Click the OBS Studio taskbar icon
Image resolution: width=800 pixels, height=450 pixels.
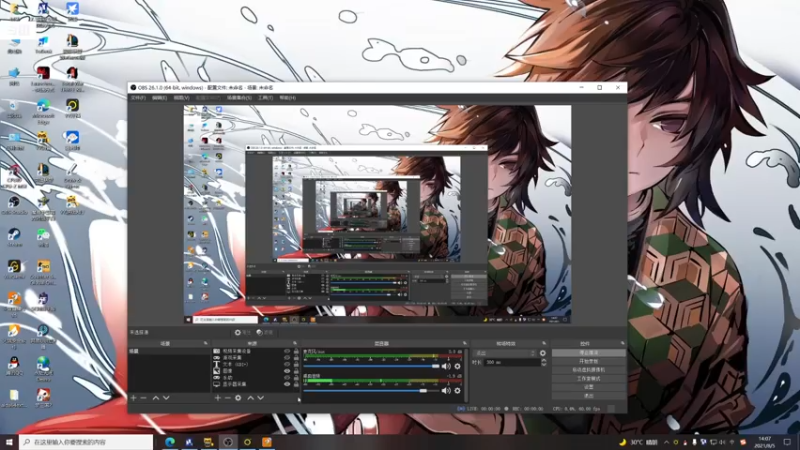tap(228, 442)
